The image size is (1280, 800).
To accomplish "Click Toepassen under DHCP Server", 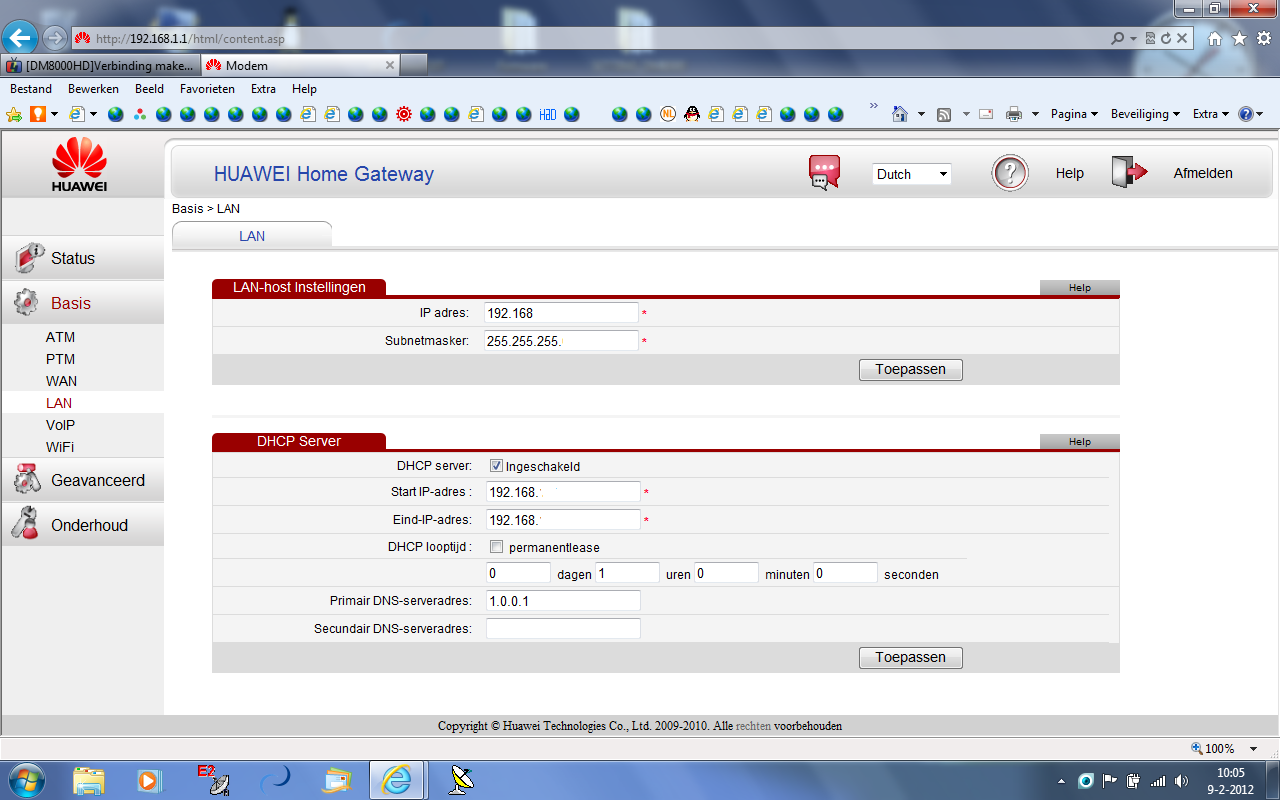I will point(910,657).
